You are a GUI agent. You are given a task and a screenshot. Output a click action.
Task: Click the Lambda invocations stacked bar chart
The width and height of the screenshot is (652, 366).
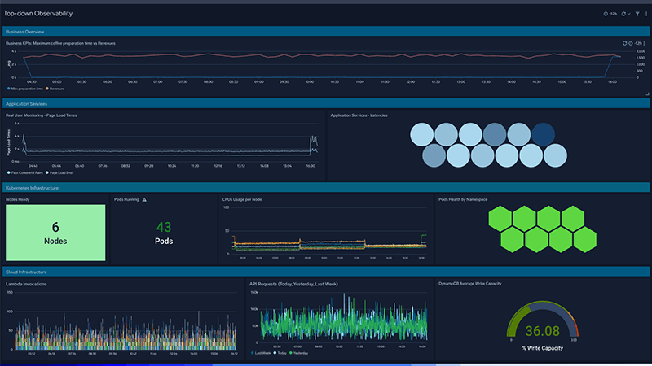pos(126,331)
